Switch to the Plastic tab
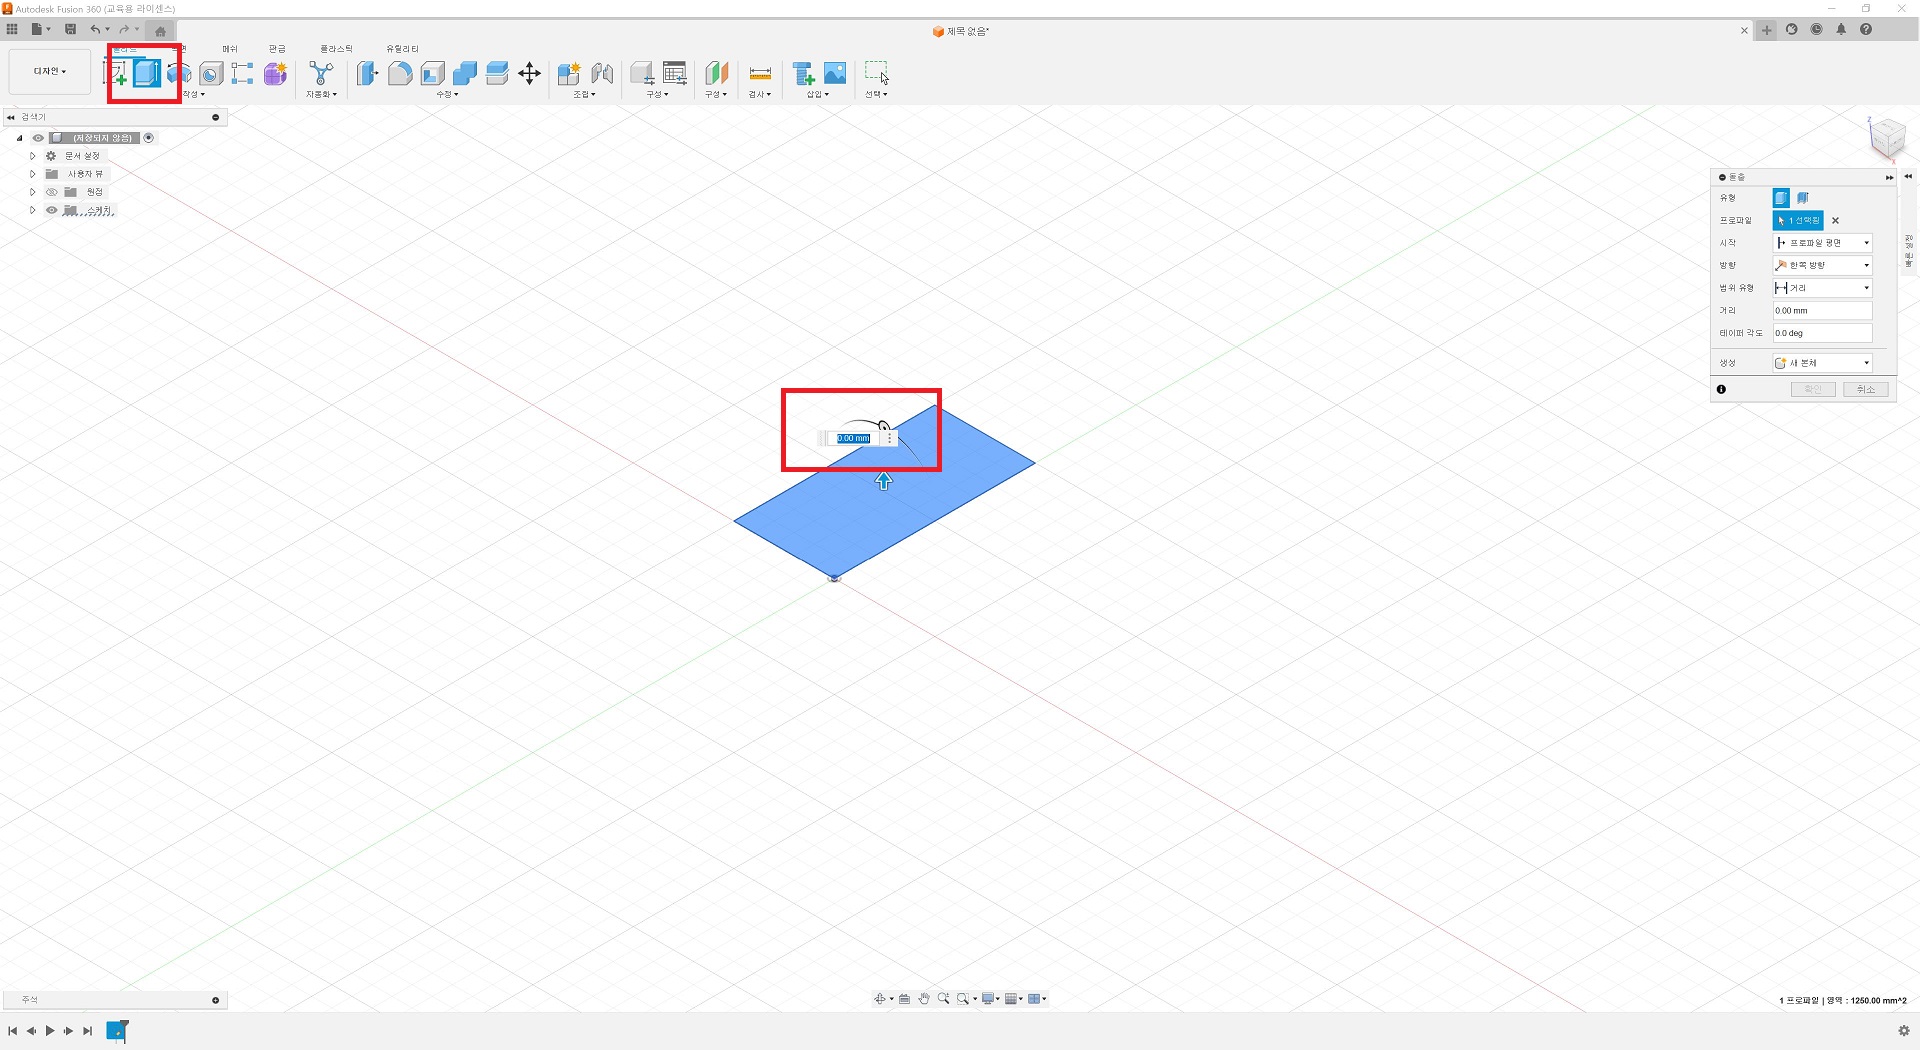Viewport: 1920px width, 1050px height. [x=336, y=49]
